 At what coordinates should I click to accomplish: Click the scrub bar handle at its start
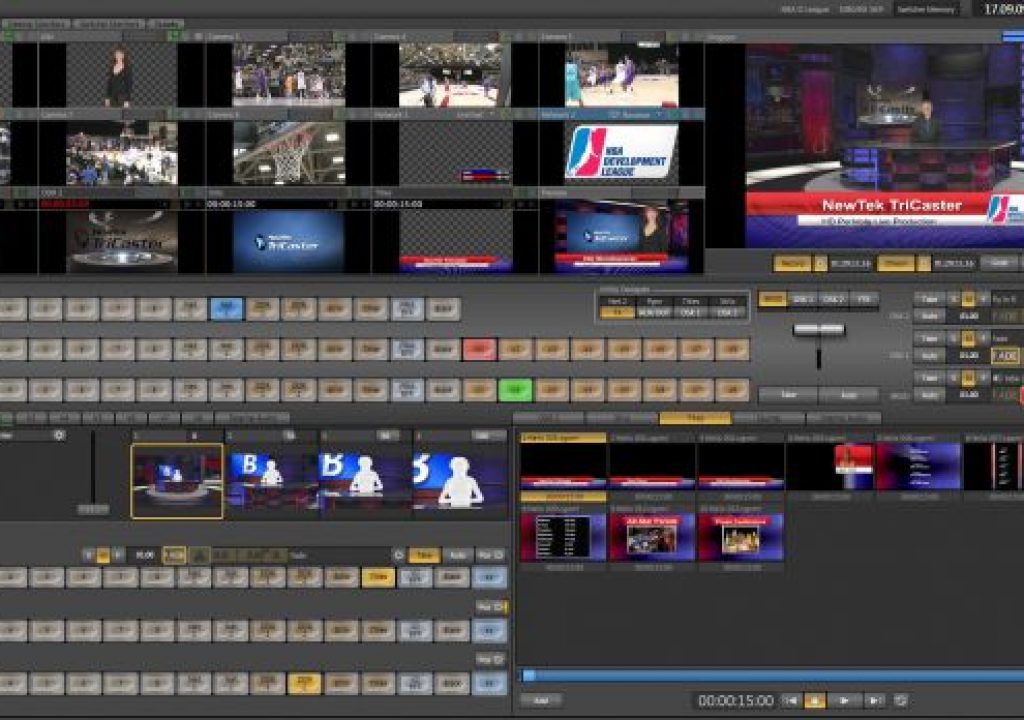coord(527,676)
